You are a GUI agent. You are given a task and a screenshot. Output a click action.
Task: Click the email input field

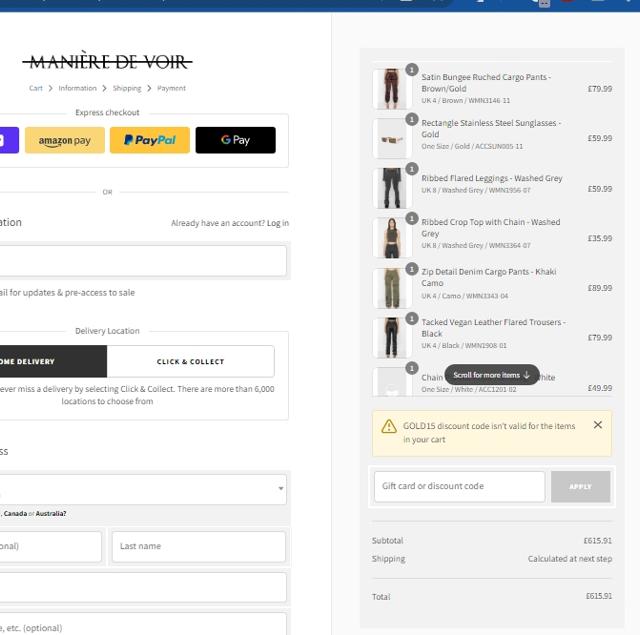(x=143, y=260)
